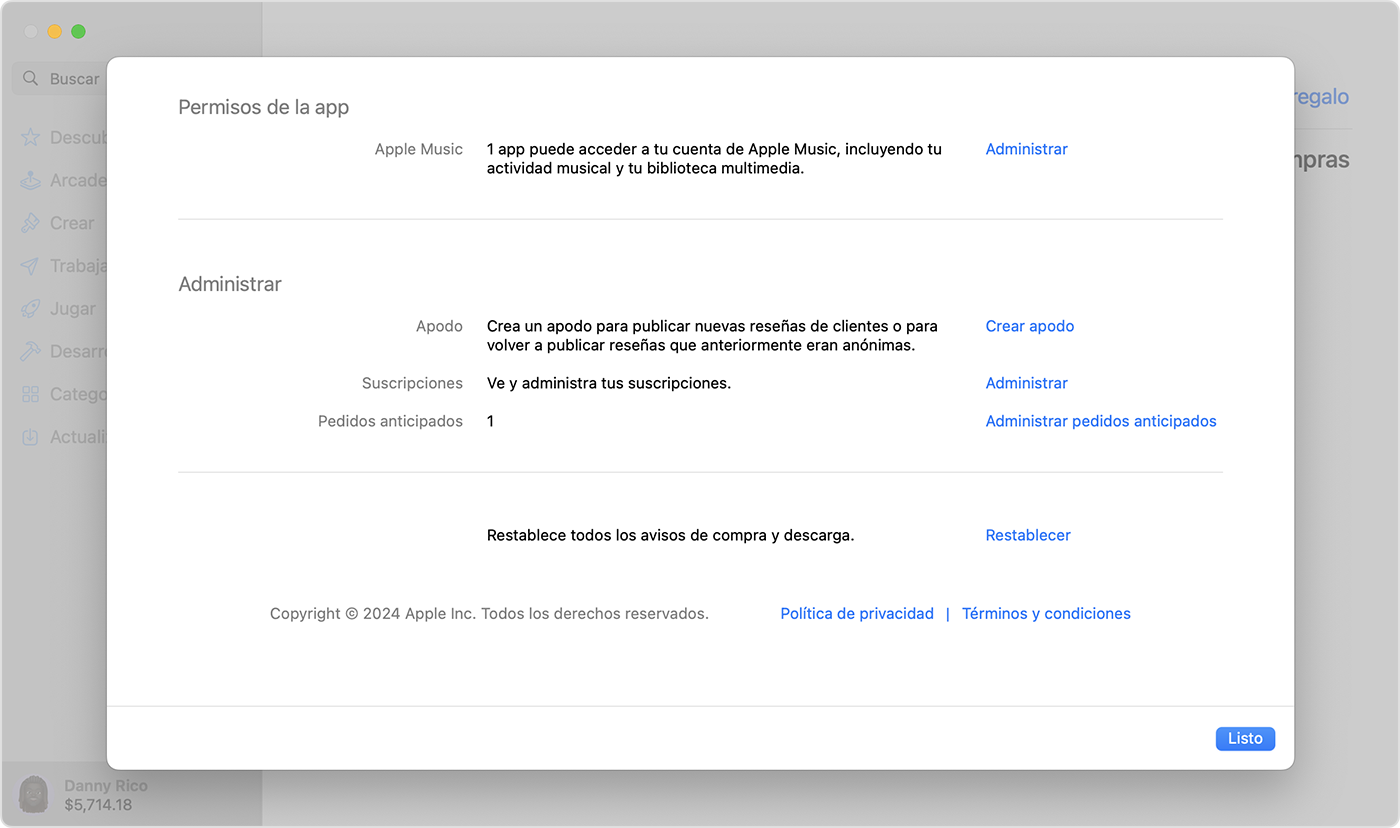Viewport: 1400px width, 828px height.
Task: Select the Descubre star icon in the sidebar
Action: 31,137
